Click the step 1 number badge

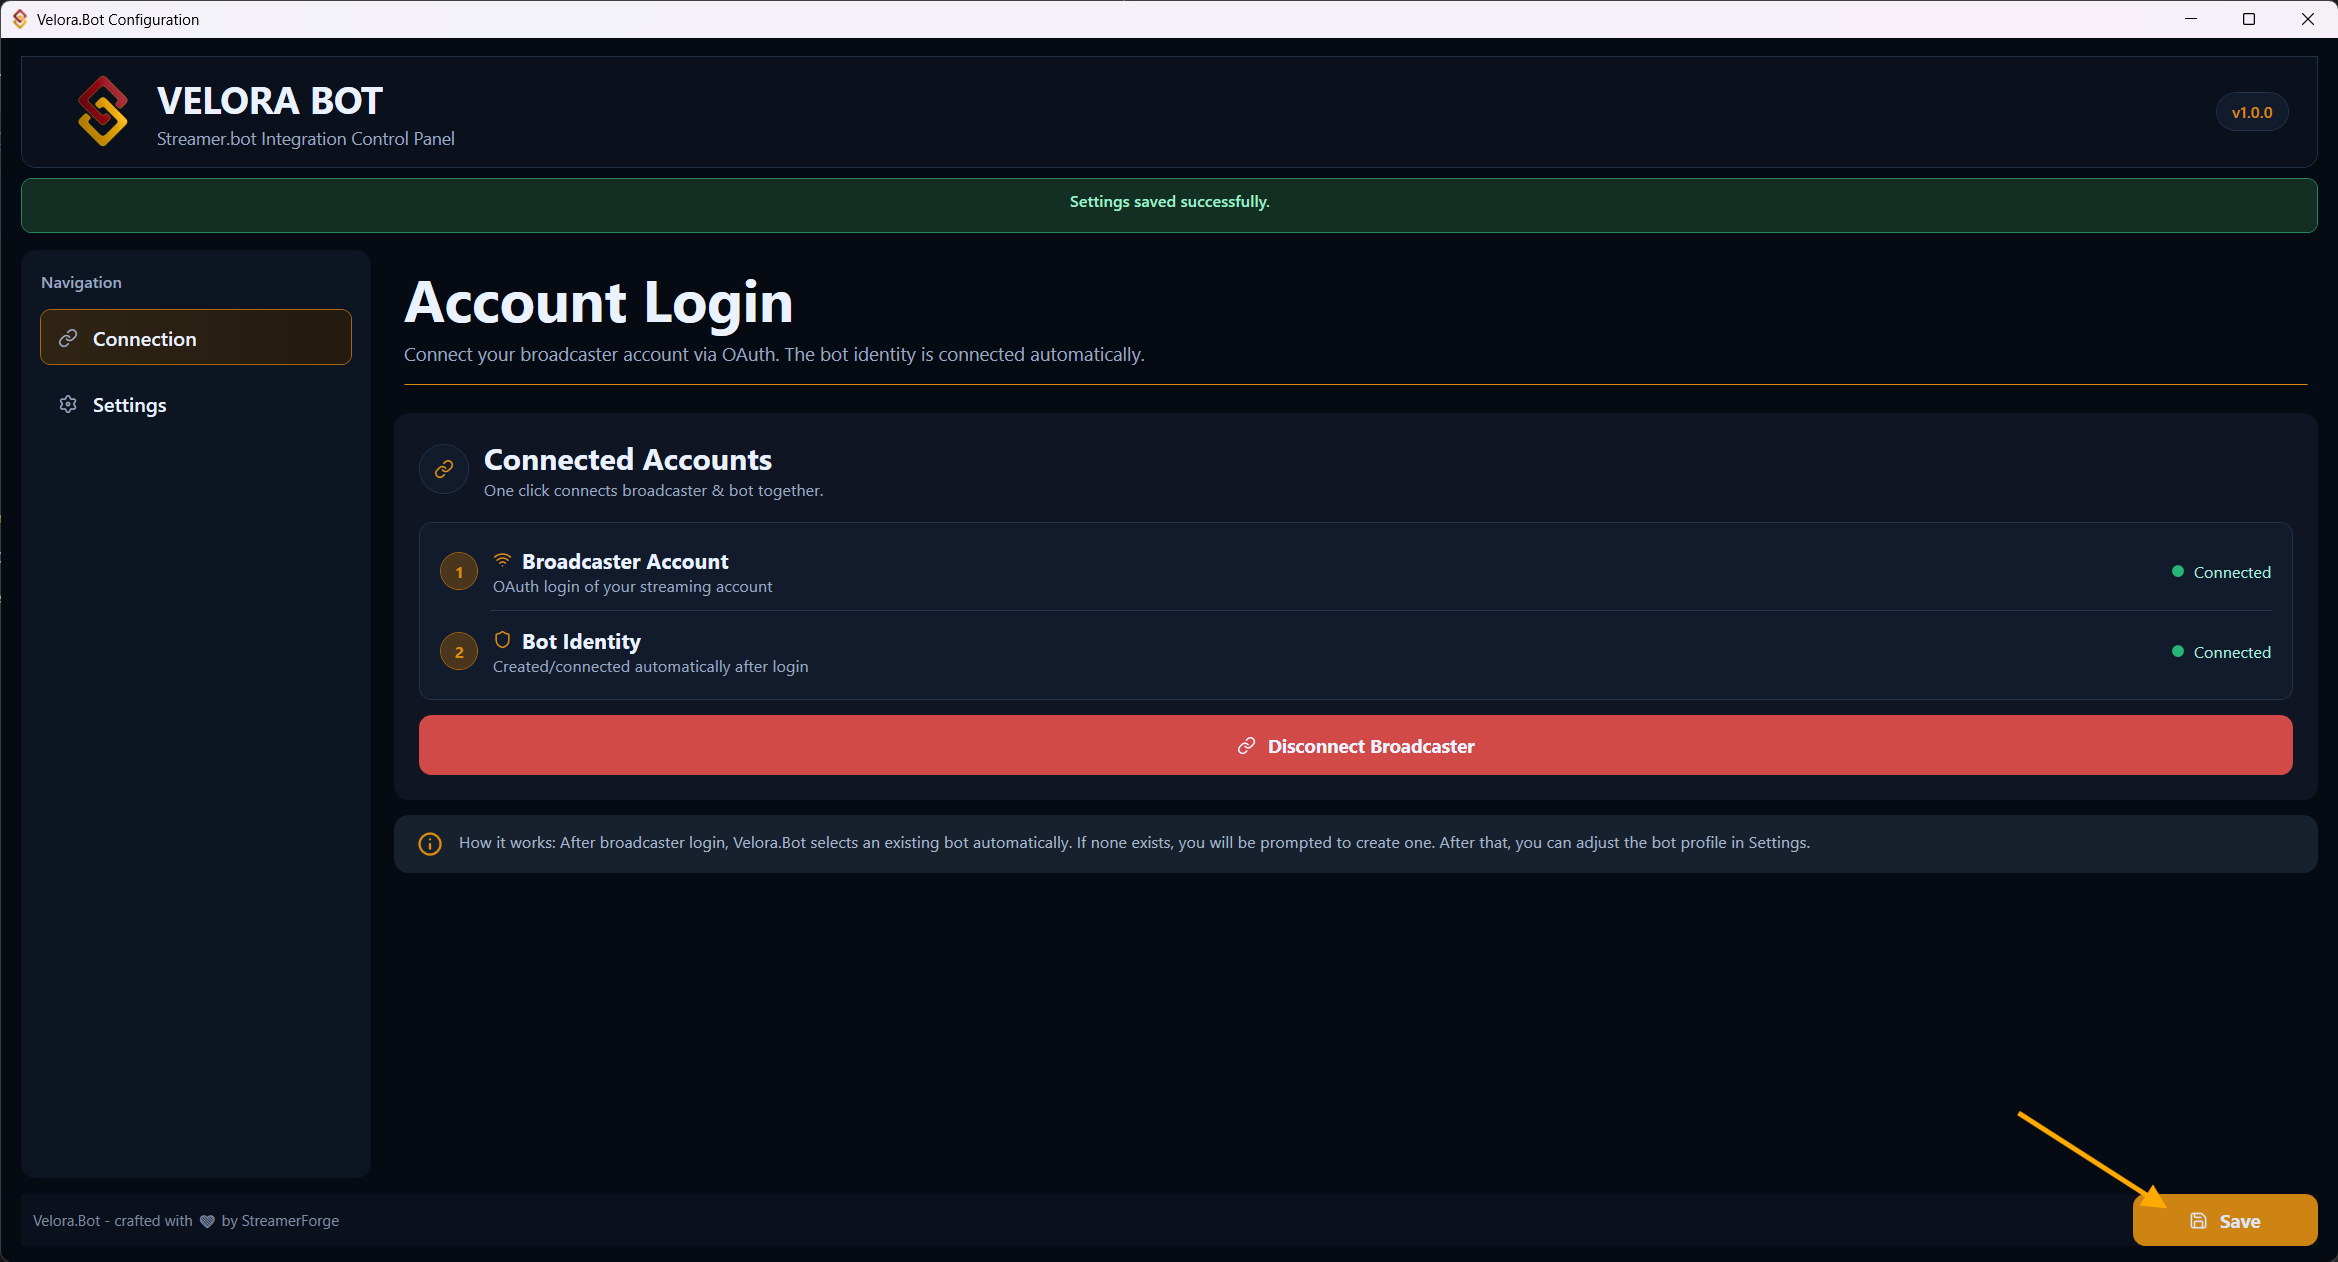pyautogui.click(x=459, y=572)
